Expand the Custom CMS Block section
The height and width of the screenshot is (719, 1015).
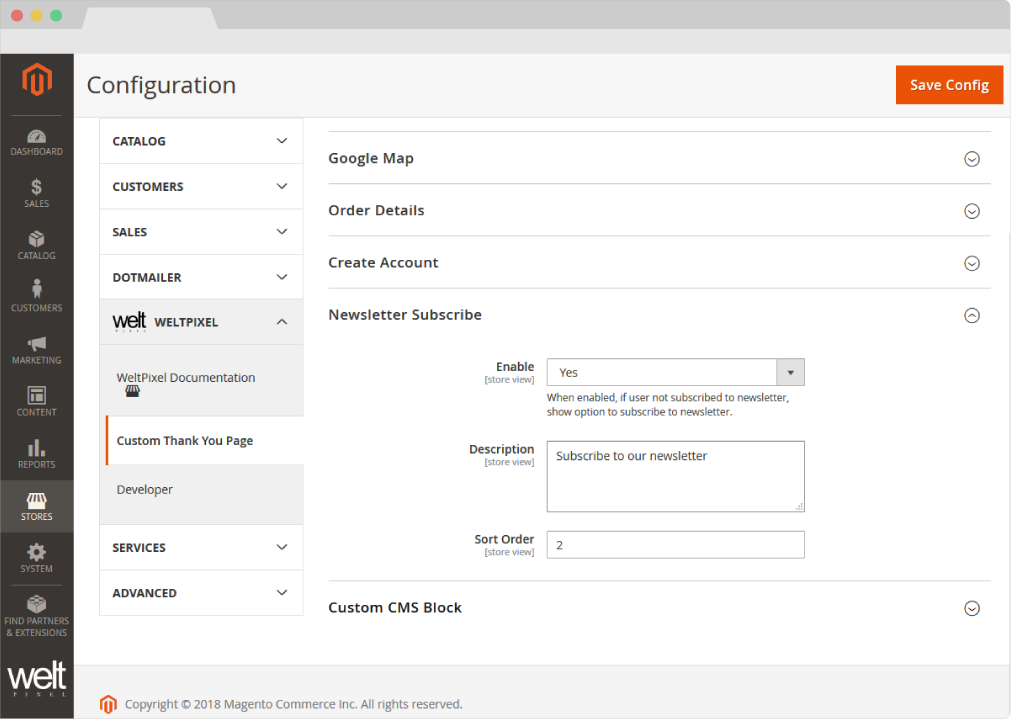click(972, 608)
